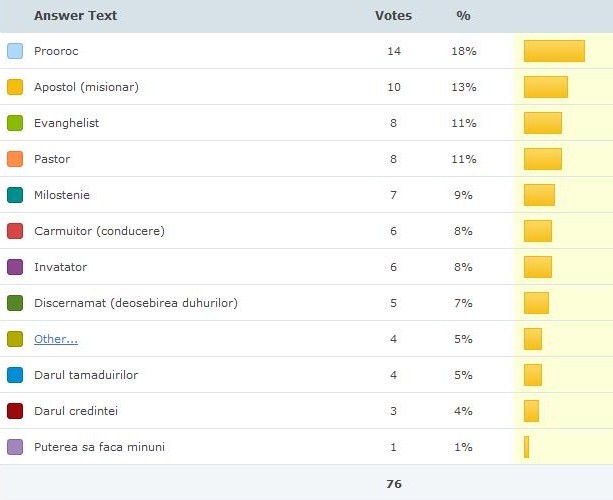The height and width of the screenshot is (500, 613).
Task: Click the Votes column header
Action: (x=393, y=16)
